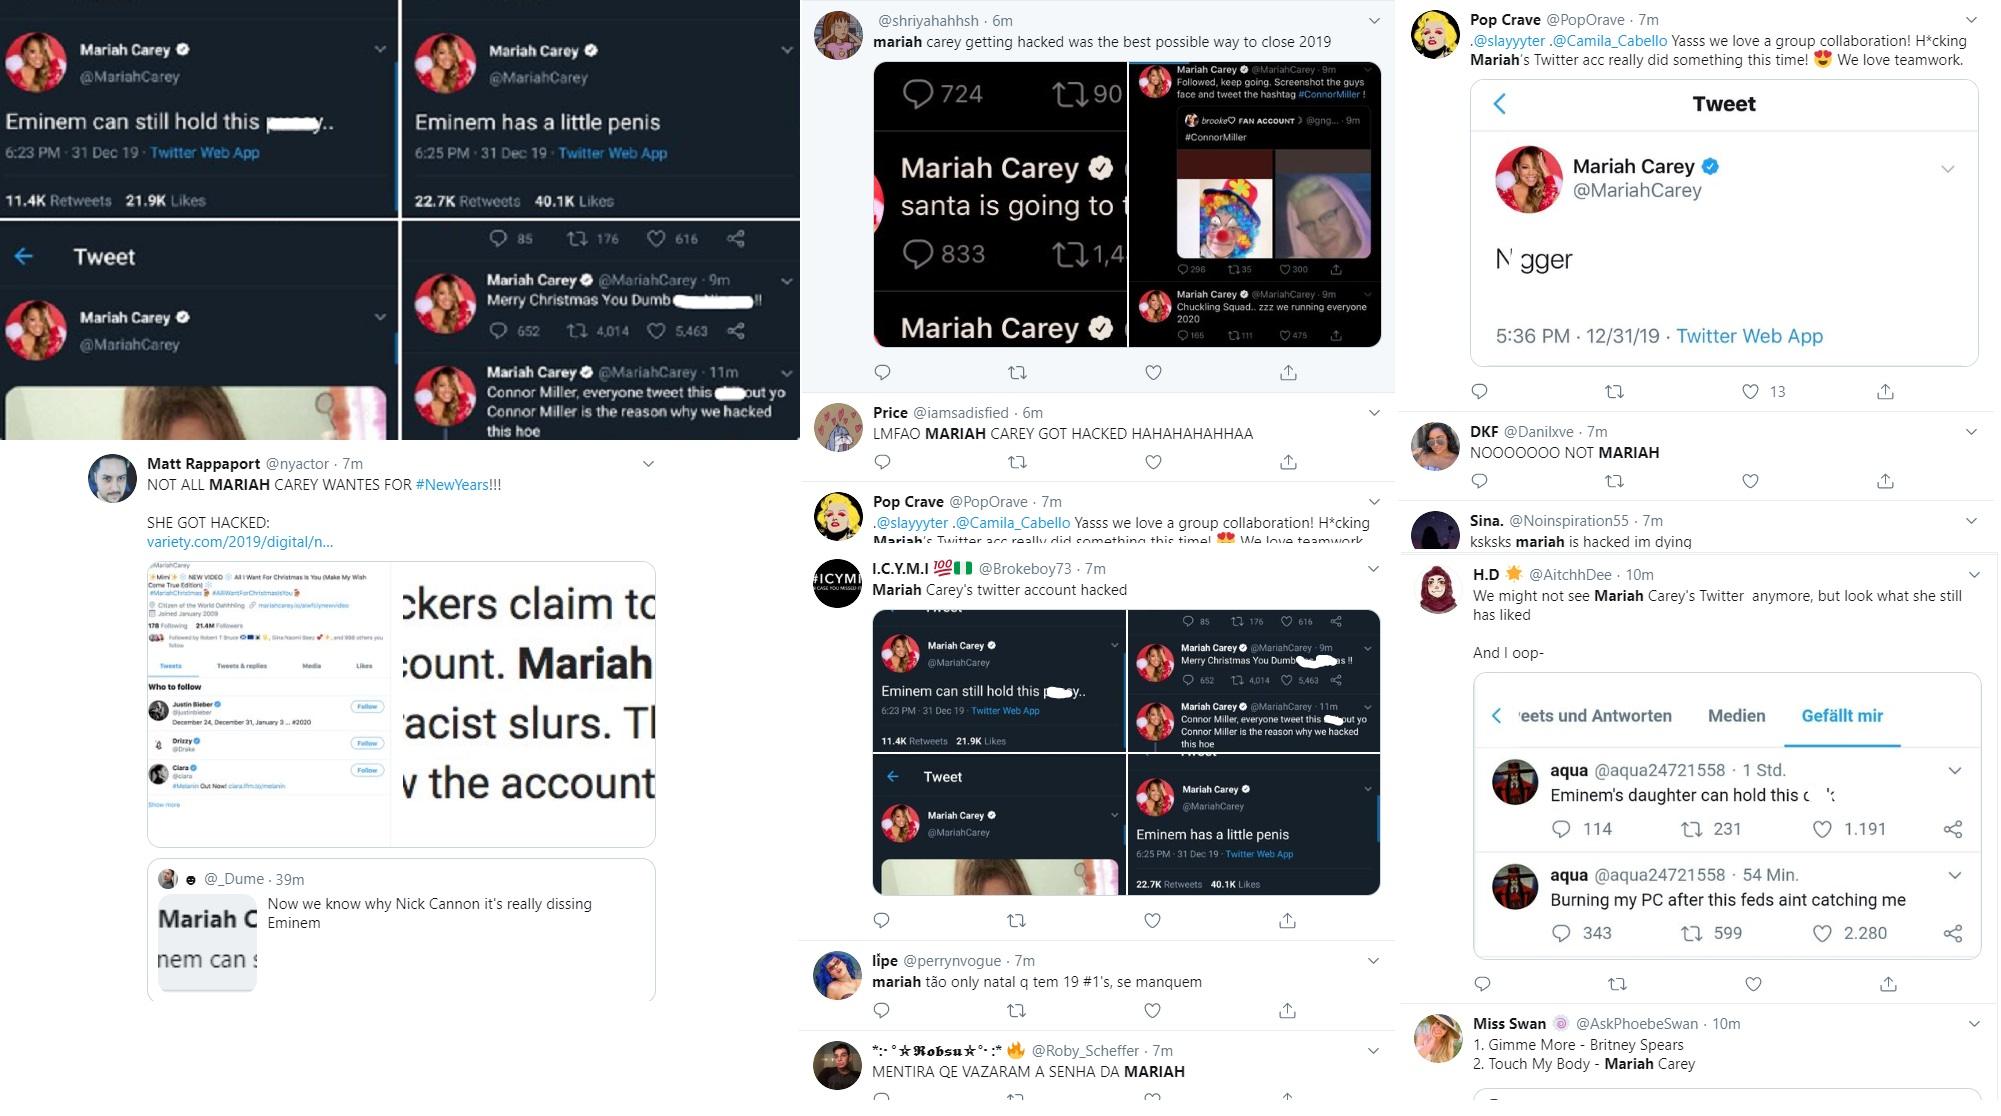Viewport: 2001px width, 1116px height.
Task: Select the Gefällt mir tab
Action: click(1842, 716)
